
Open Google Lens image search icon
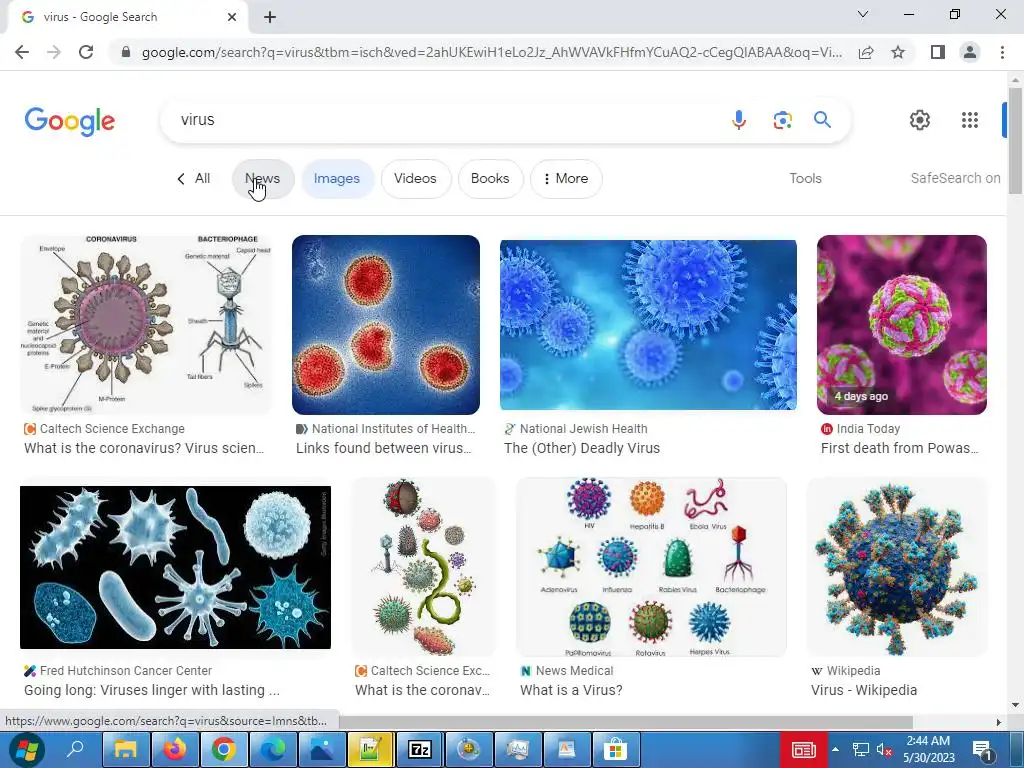[782, 120]
